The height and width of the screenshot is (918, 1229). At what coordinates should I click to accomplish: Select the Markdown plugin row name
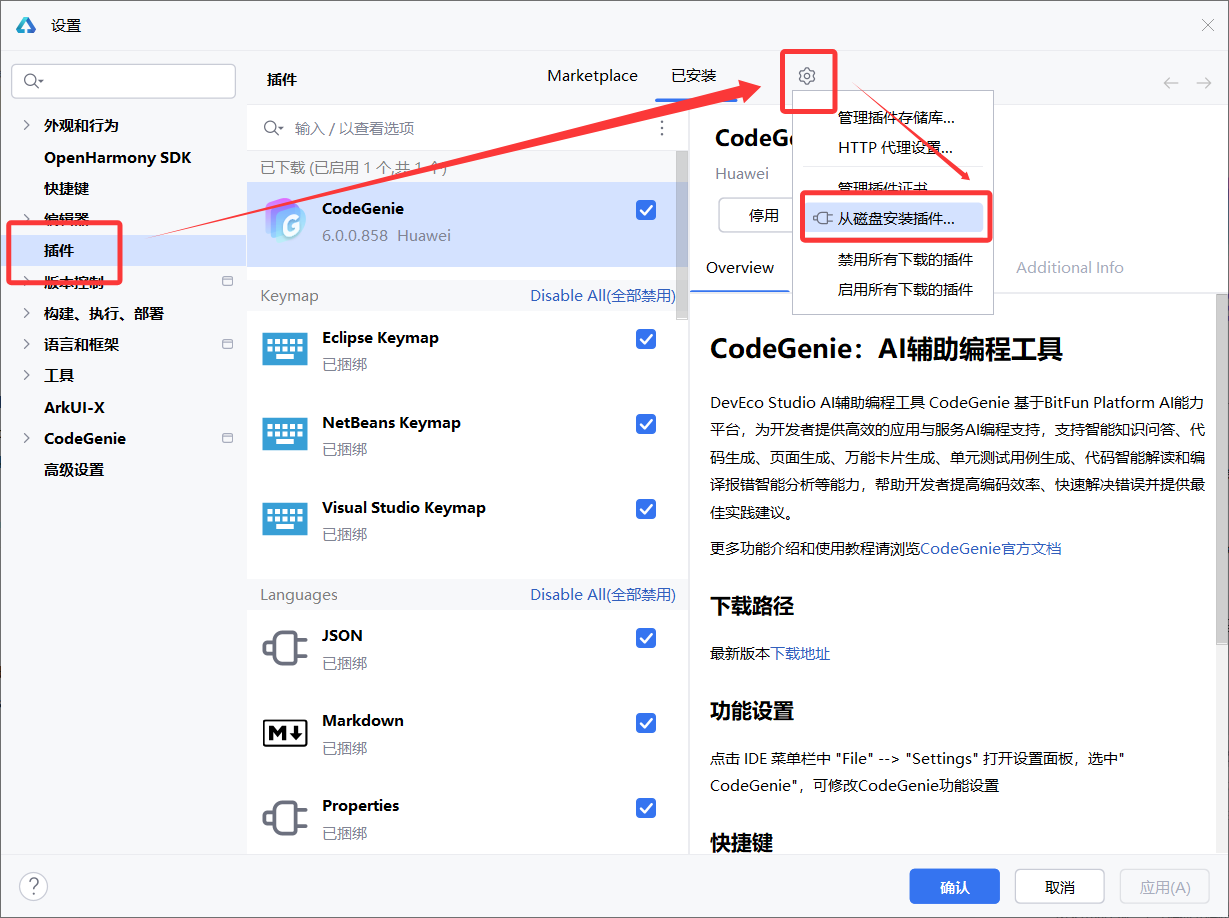pyautogui.click(x=363, y=721)
